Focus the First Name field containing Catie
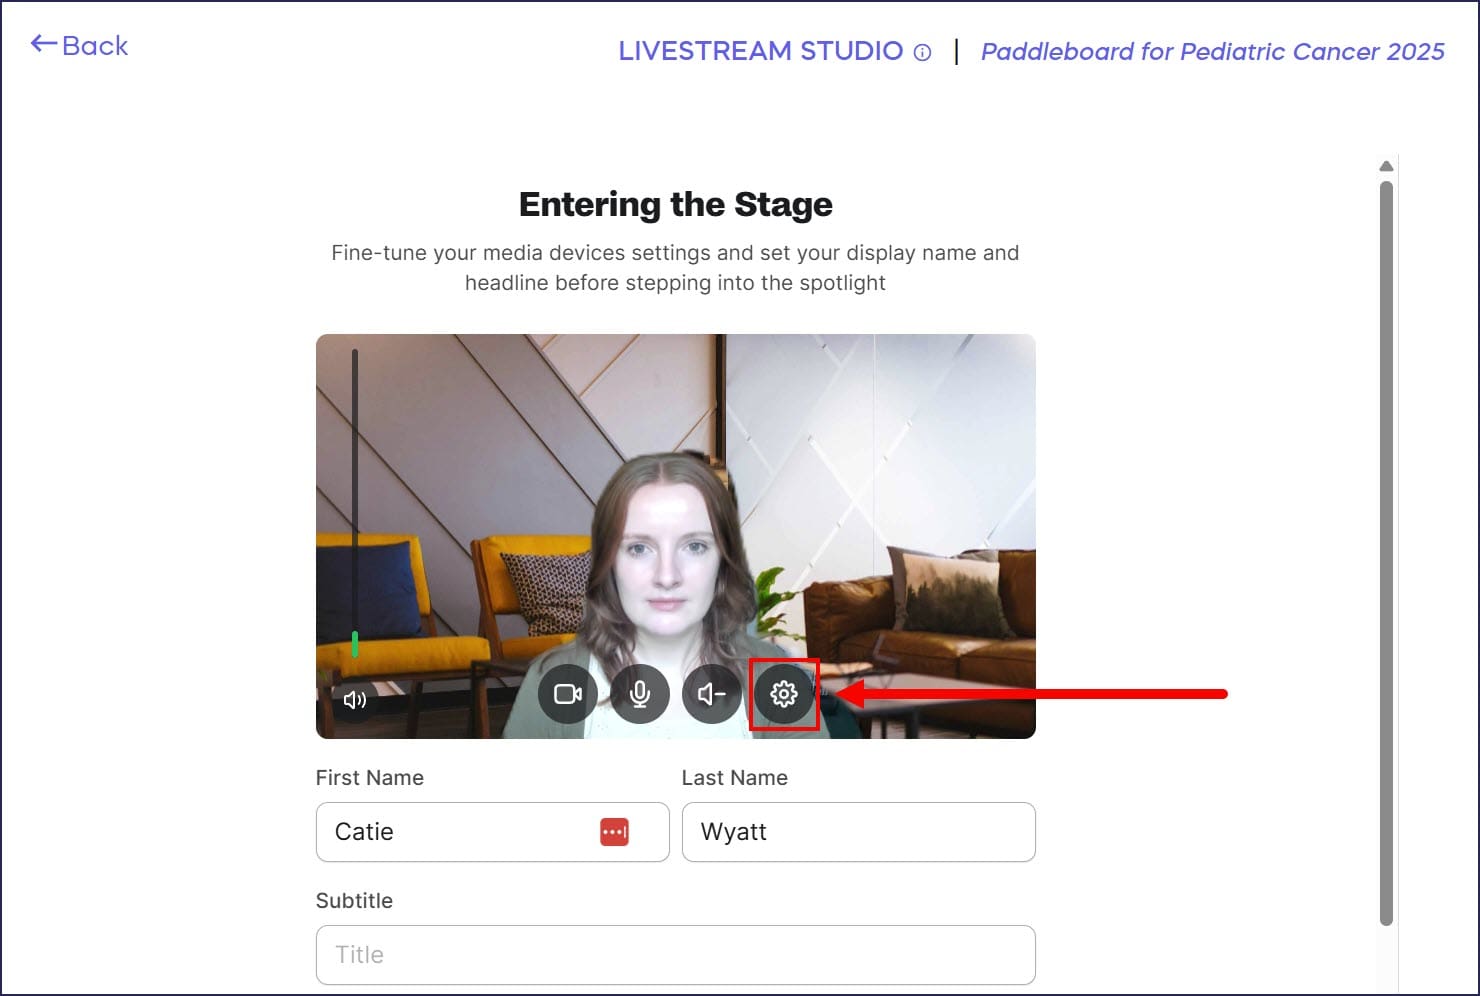 460,832
